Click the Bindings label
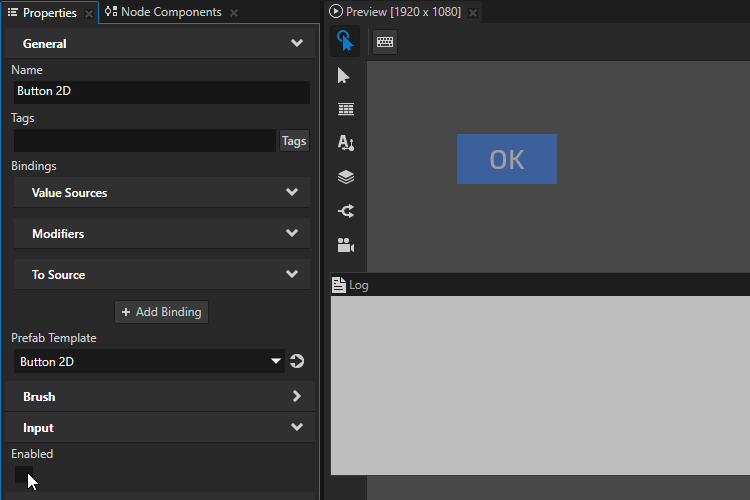 [33, 166]
